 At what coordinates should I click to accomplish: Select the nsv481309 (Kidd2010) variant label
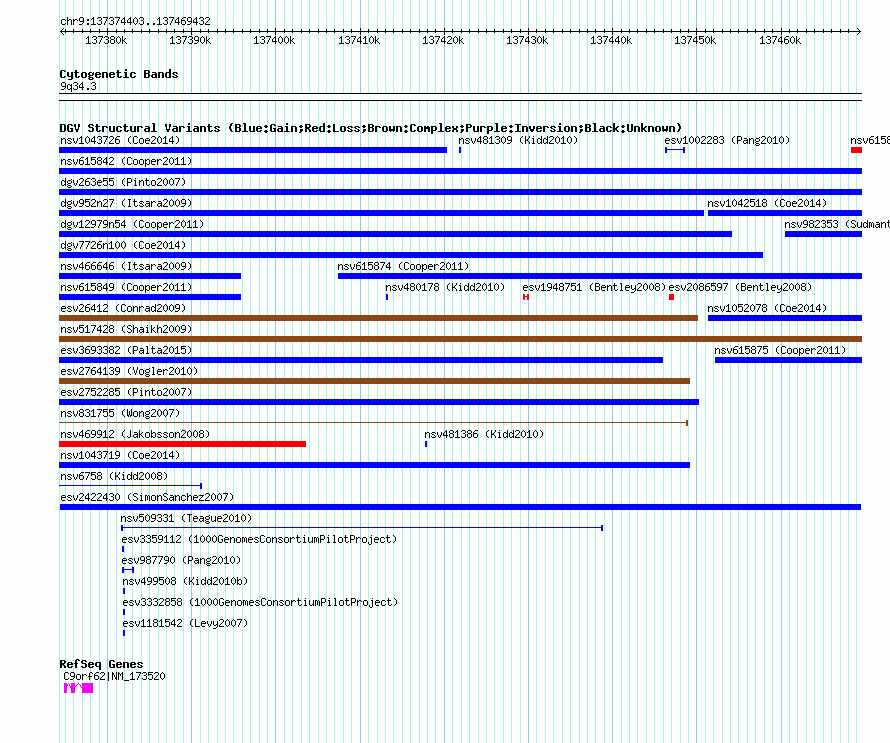point(518,140)
